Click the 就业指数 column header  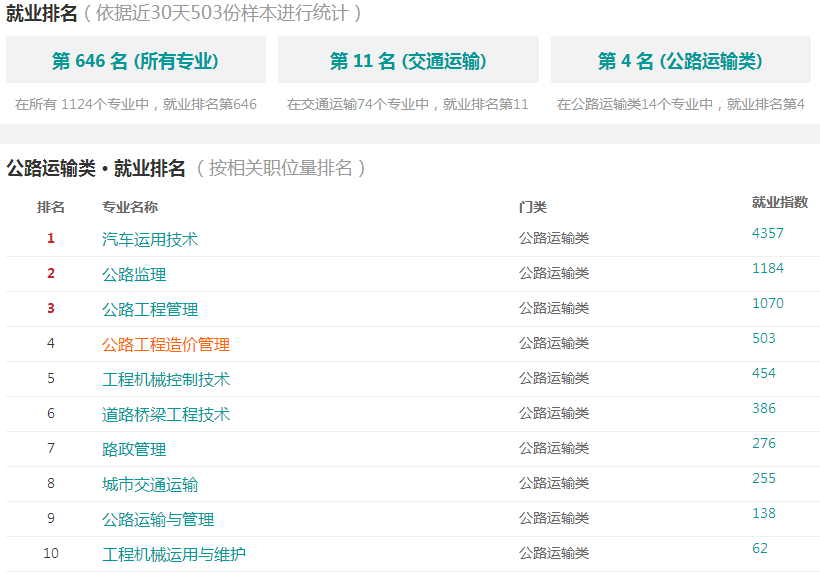point(780,202)
